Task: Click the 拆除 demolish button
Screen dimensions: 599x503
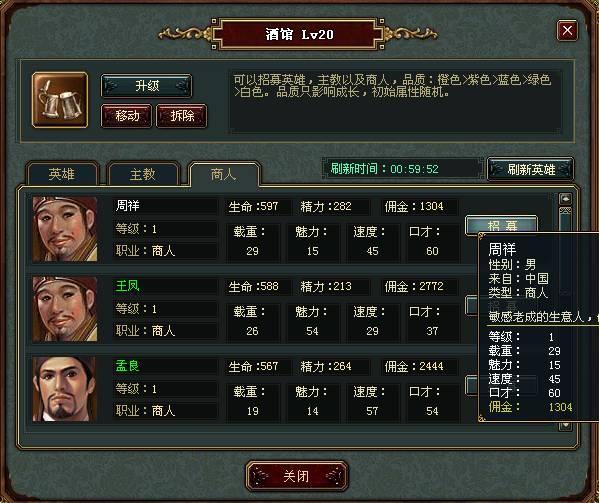Action: point(182,116)
